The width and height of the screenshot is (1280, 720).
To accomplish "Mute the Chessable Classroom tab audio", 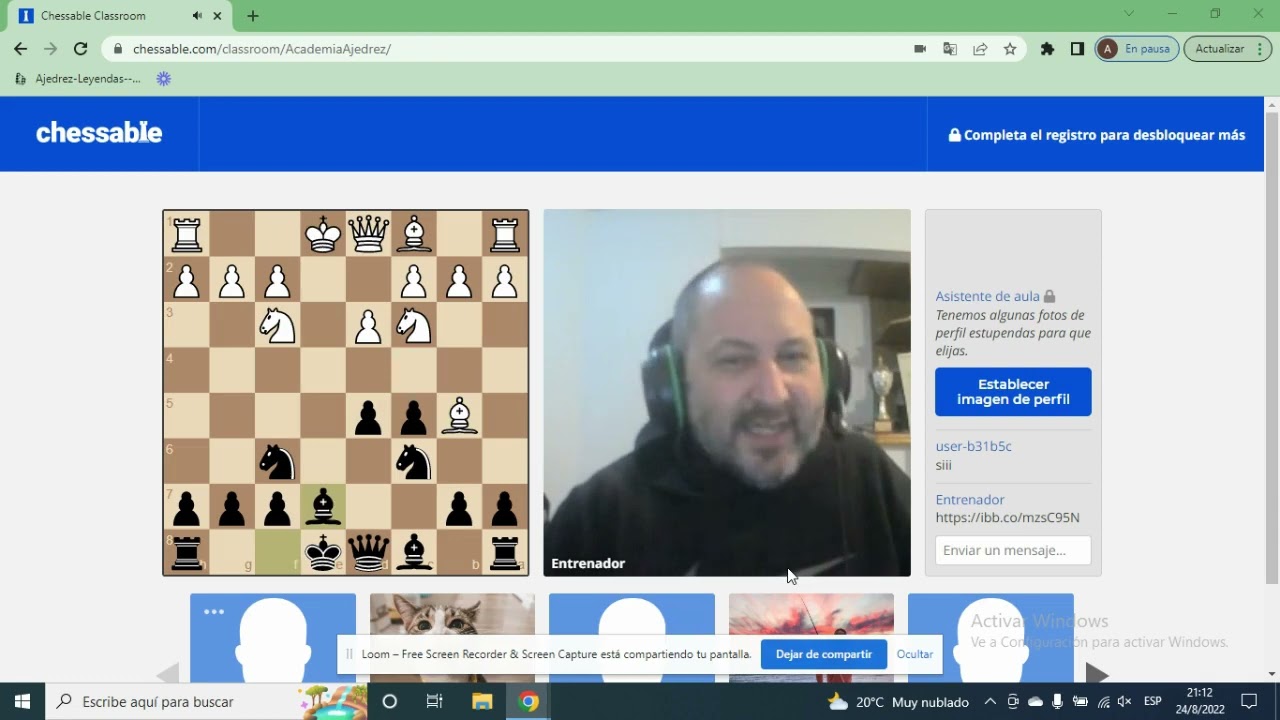I will pyautogui.click(x=197, y=16).
